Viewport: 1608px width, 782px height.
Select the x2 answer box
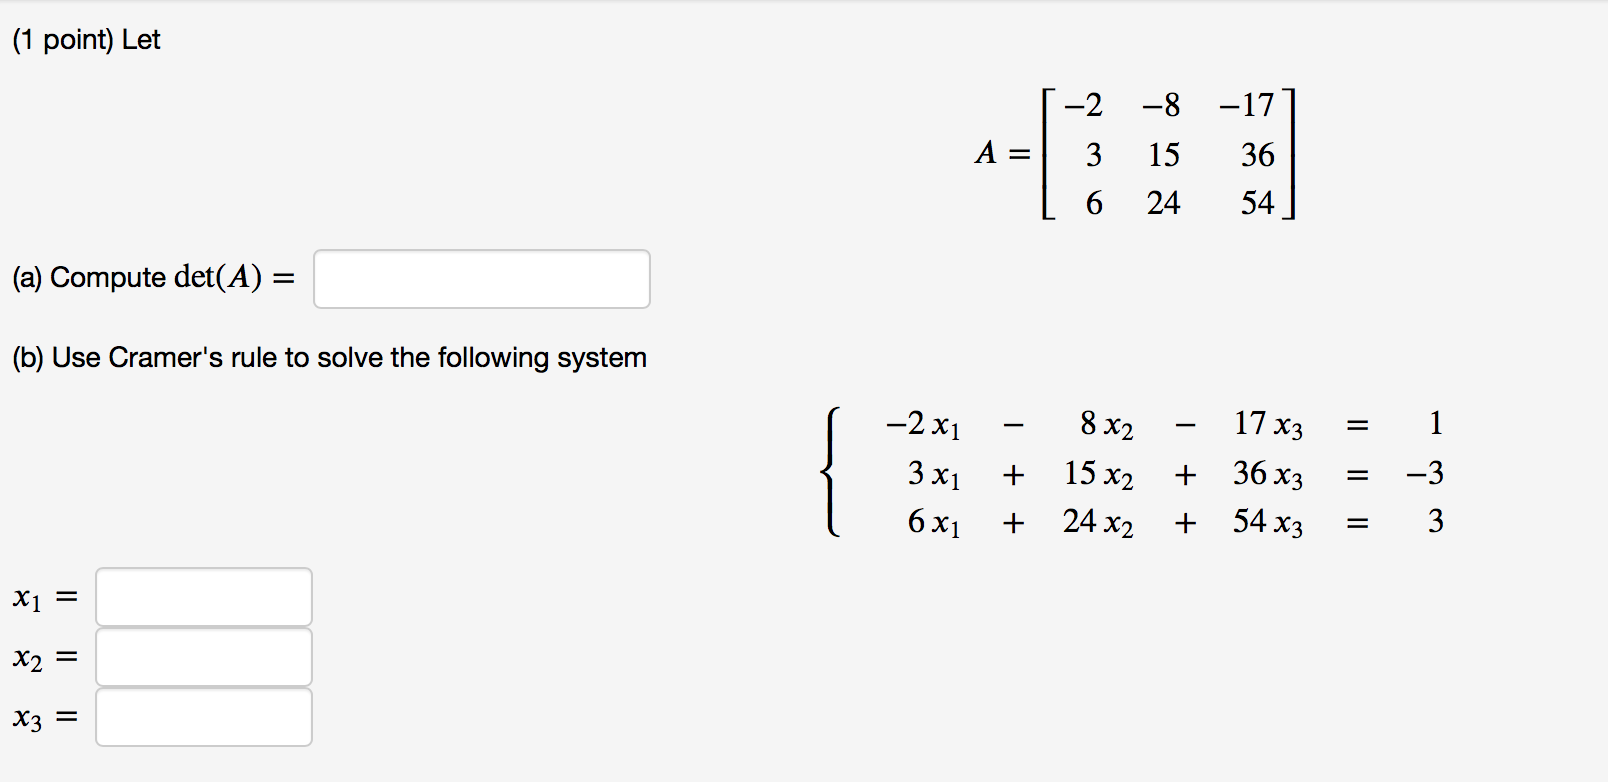coord(202,657)
